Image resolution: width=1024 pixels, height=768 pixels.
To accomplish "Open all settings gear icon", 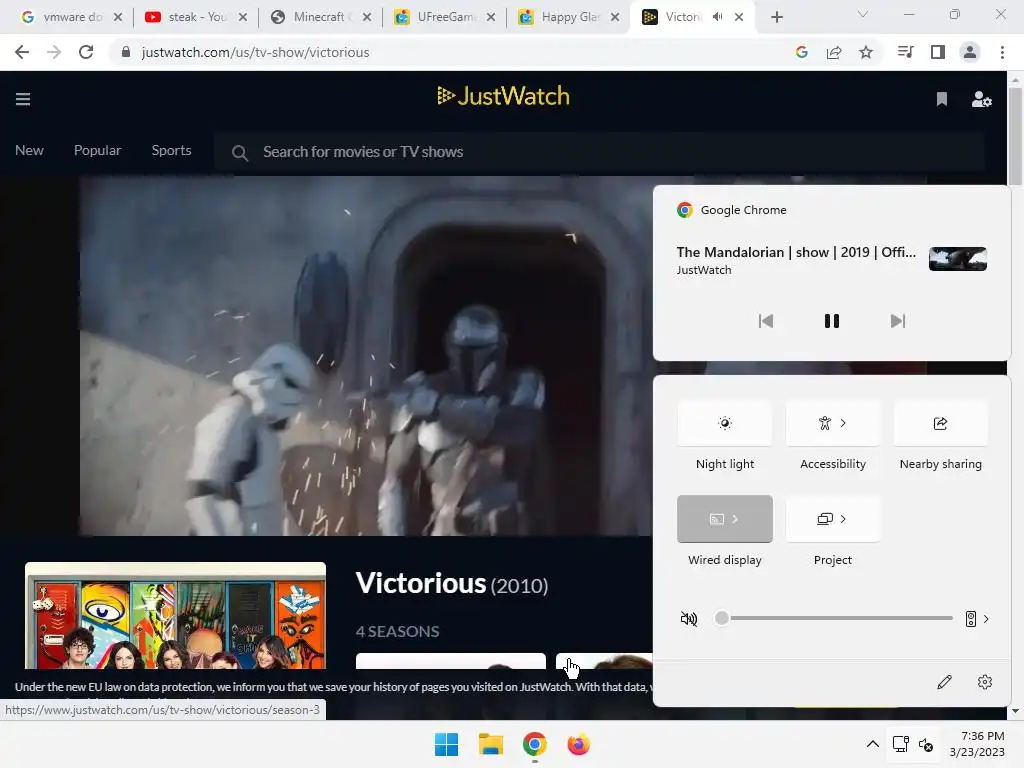I will [x=985, y=682].
